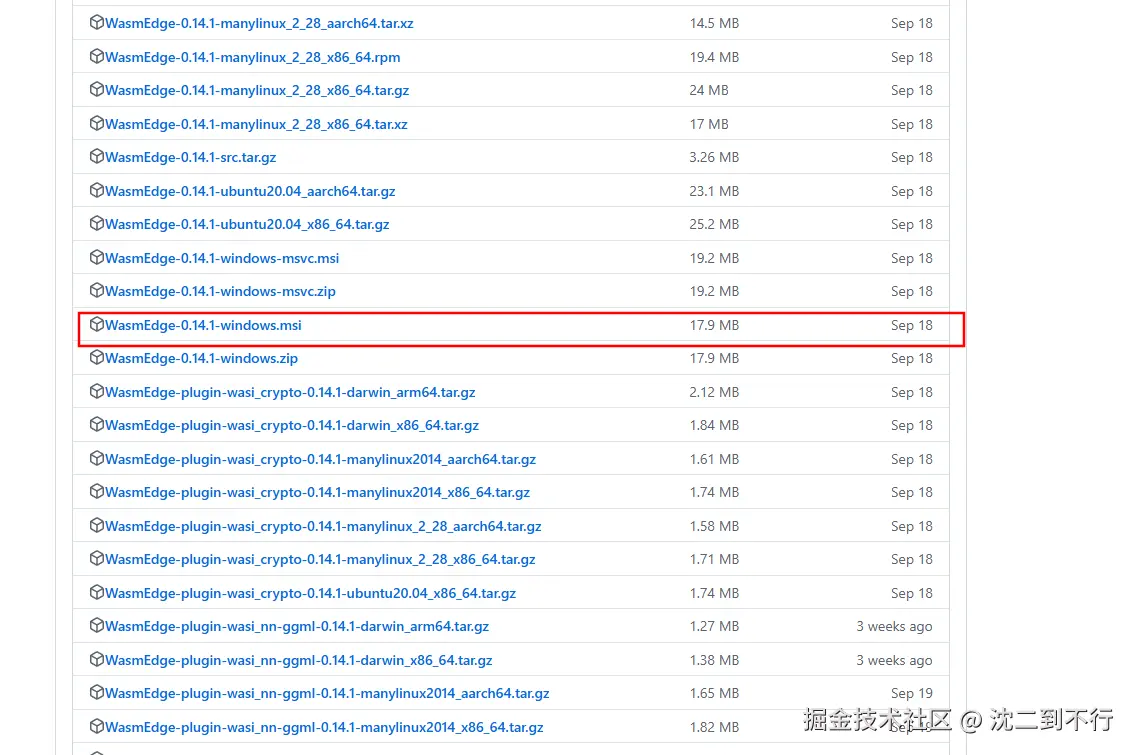
Task: Click package icon beside wasi_crypto manylinux_2_28_aarch64
Action: click(96, 526)
